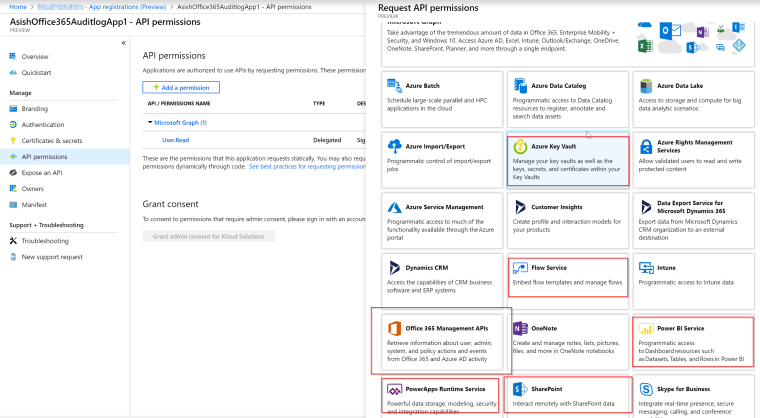Open Expose an API menu item
Screen dimensions: 760x418
coord(42,173)
